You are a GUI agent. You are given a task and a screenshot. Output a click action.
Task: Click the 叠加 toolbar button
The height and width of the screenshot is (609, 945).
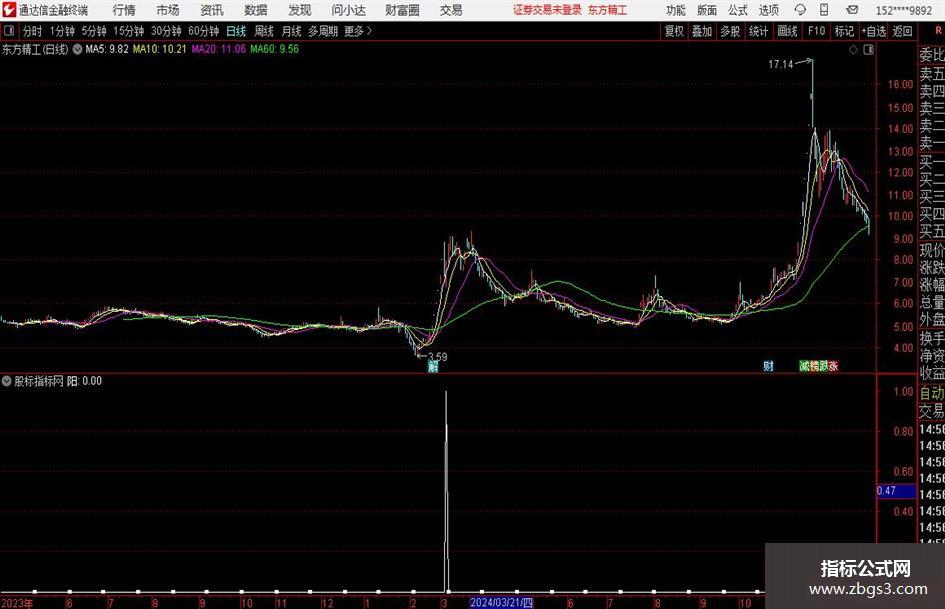tap(702, 31)
